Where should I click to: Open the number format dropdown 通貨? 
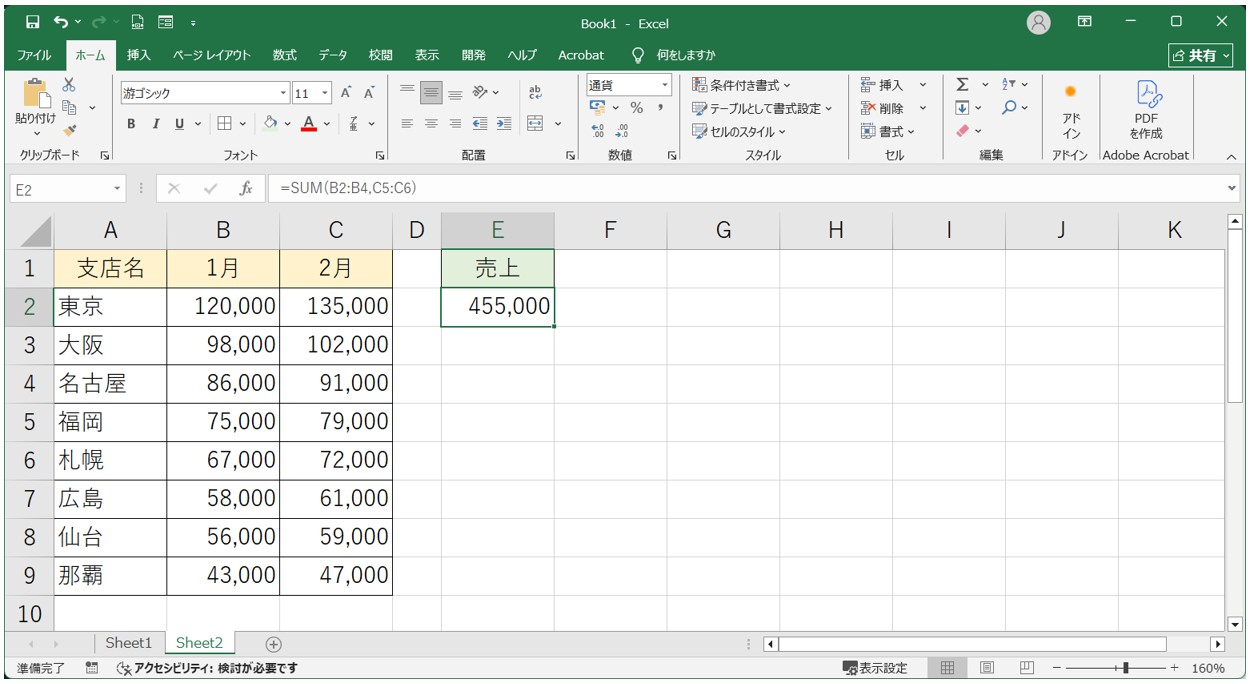pos(664,85)
